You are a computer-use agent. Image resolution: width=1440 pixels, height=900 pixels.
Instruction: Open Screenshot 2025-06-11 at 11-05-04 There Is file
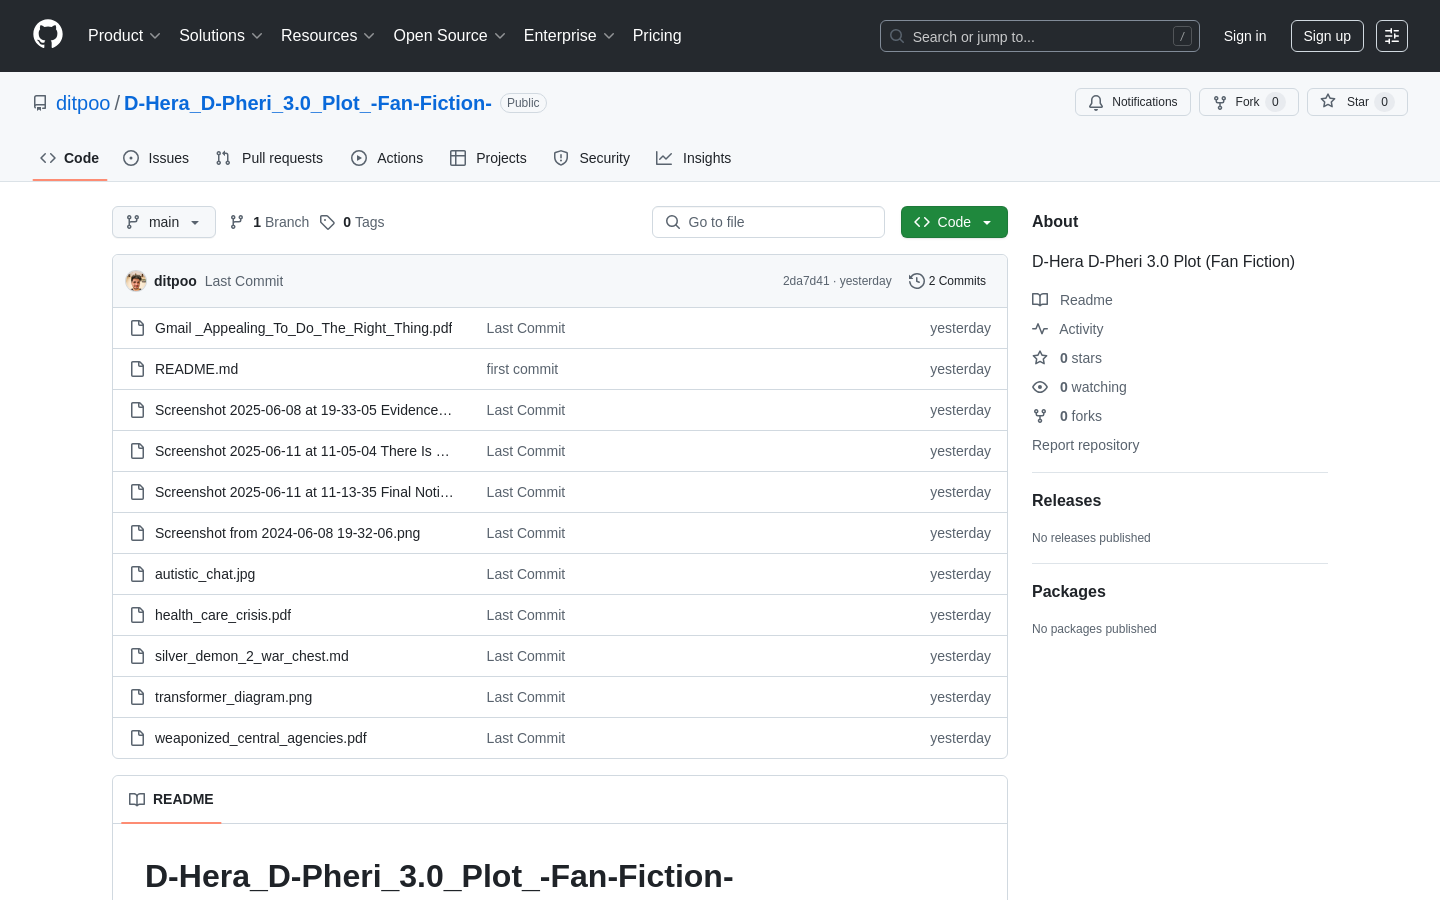coord(302,451)
